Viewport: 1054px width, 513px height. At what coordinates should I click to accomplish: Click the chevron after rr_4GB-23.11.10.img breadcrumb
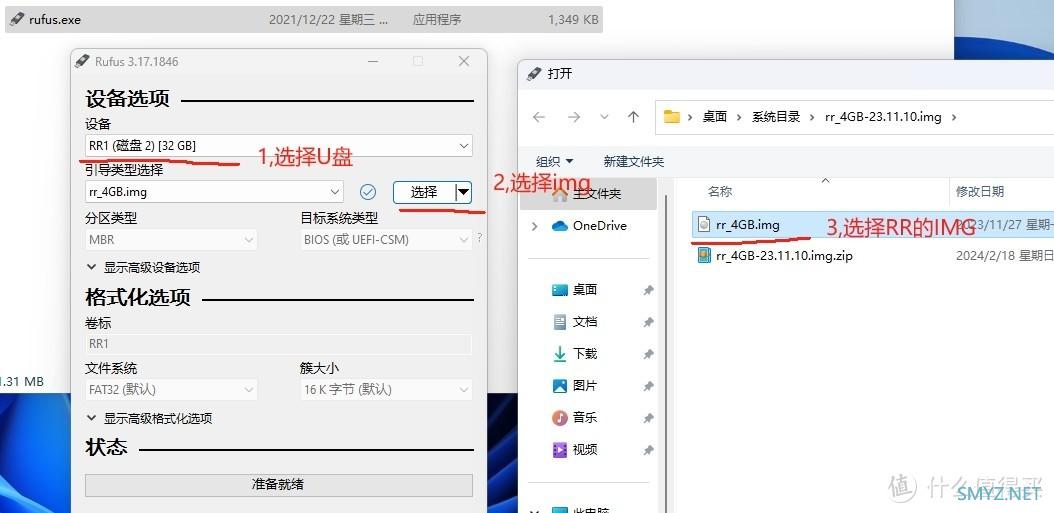tap(953, 117)
